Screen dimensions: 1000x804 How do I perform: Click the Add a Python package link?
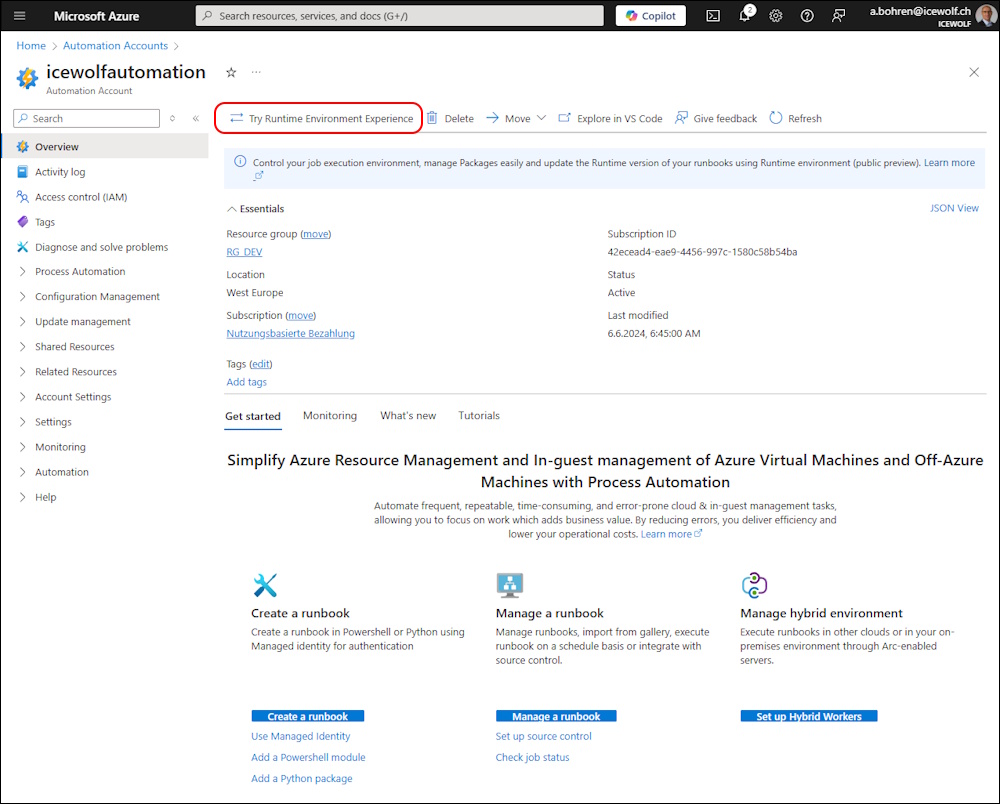[302, 778]
